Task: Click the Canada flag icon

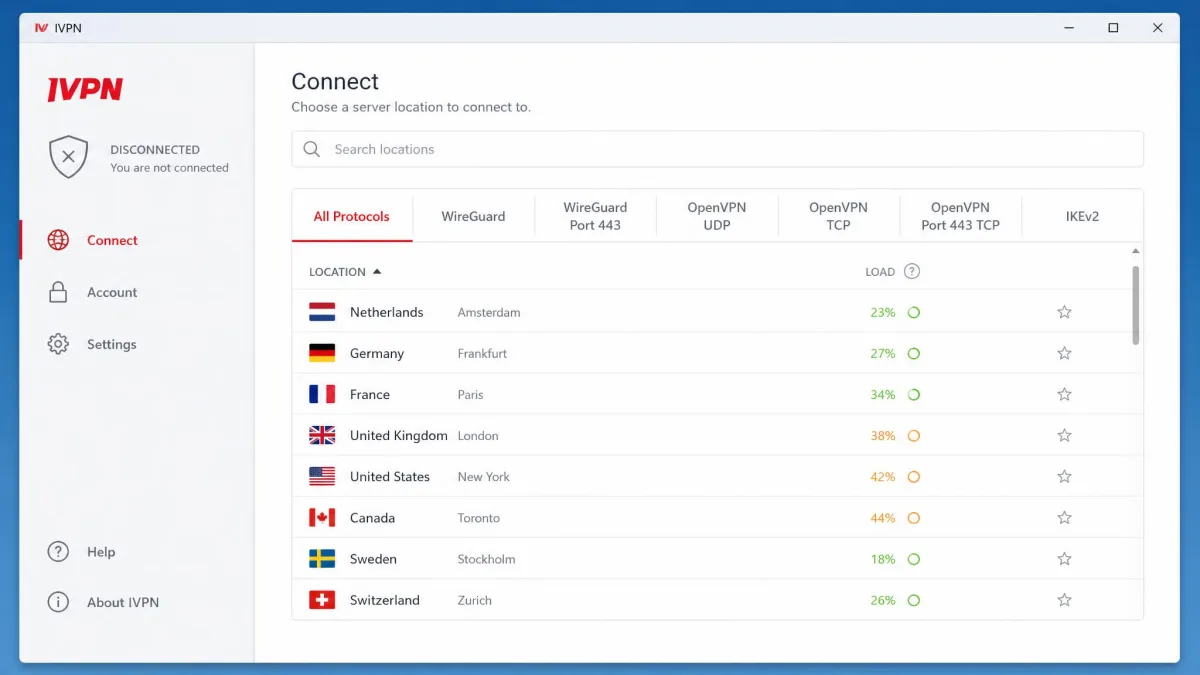Action: coord(322,518)
